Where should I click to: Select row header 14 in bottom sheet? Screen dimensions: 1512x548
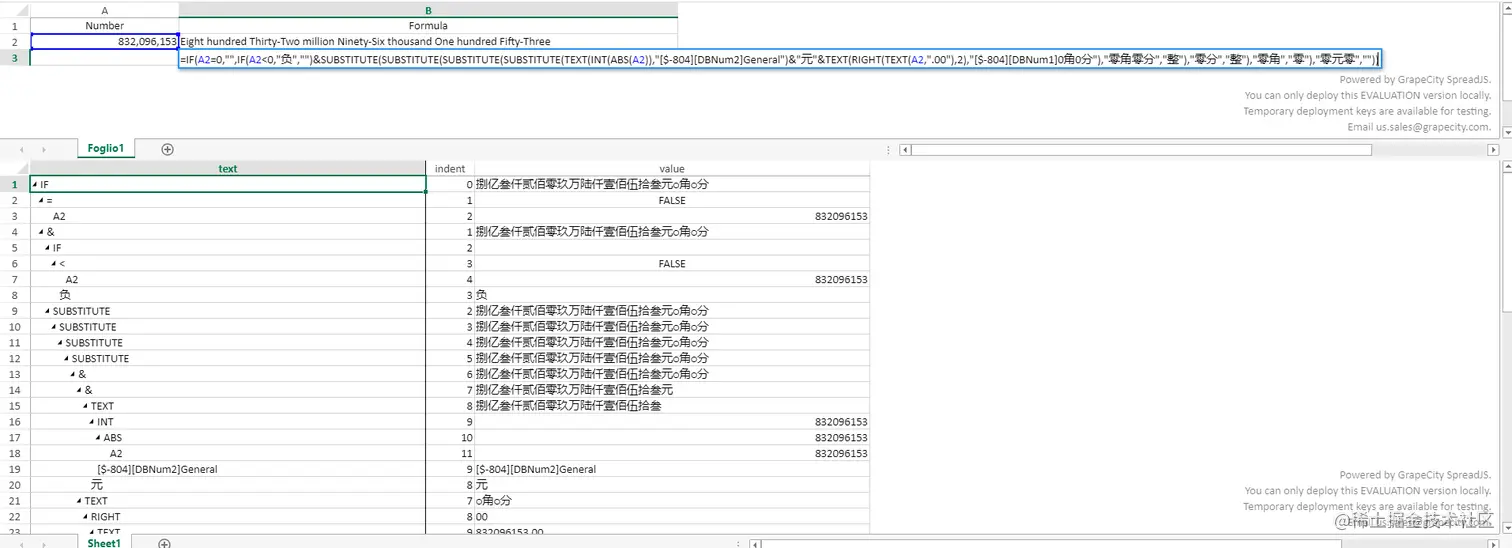[x=15, y=390]
